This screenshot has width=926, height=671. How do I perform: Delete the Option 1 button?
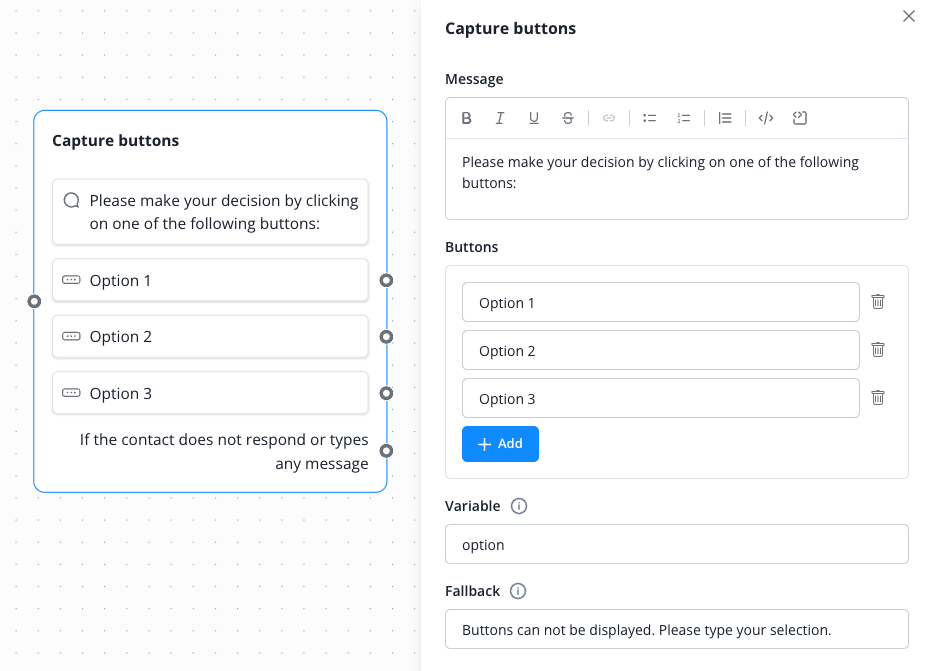point(878,301)
